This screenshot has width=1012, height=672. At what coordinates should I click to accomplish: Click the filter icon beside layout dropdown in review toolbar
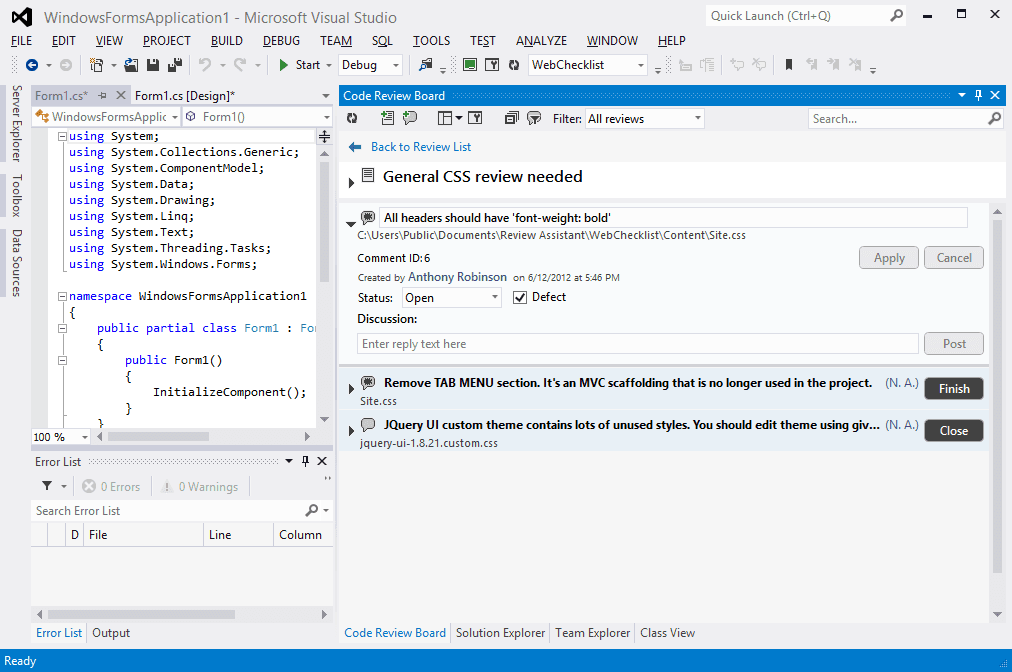click(x=475, y=118)
